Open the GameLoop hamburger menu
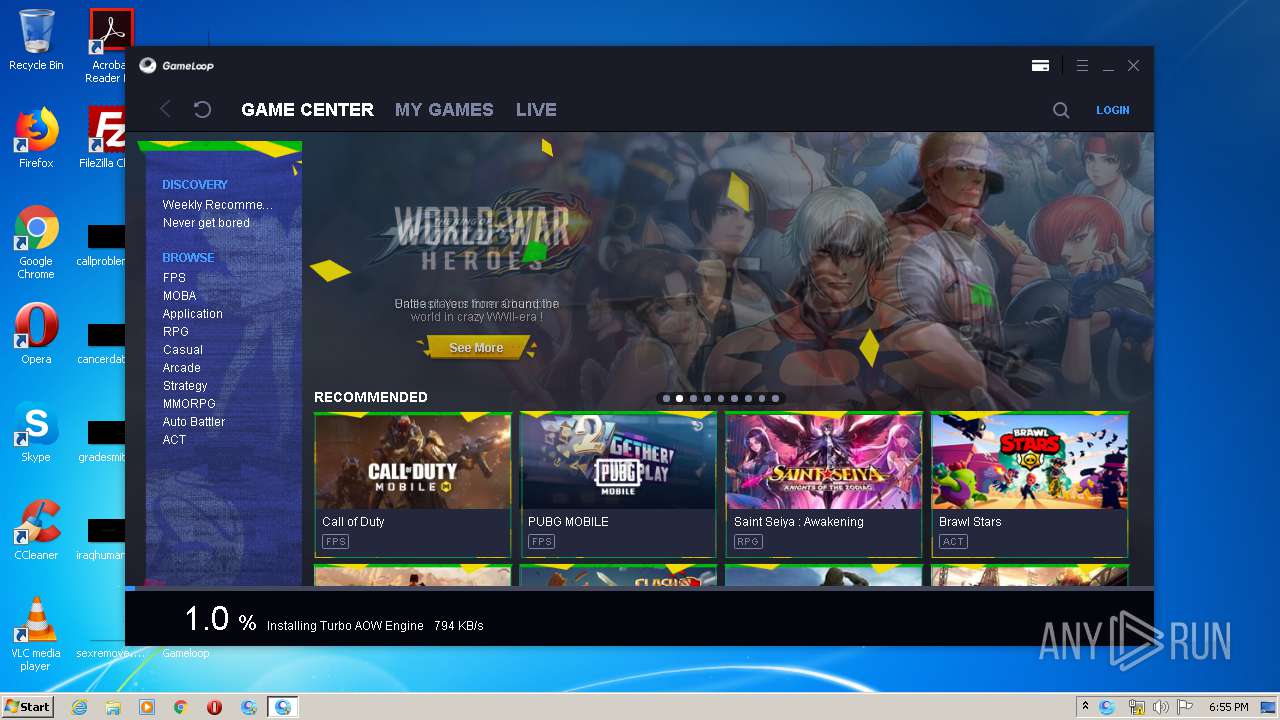 point(1082,66)
